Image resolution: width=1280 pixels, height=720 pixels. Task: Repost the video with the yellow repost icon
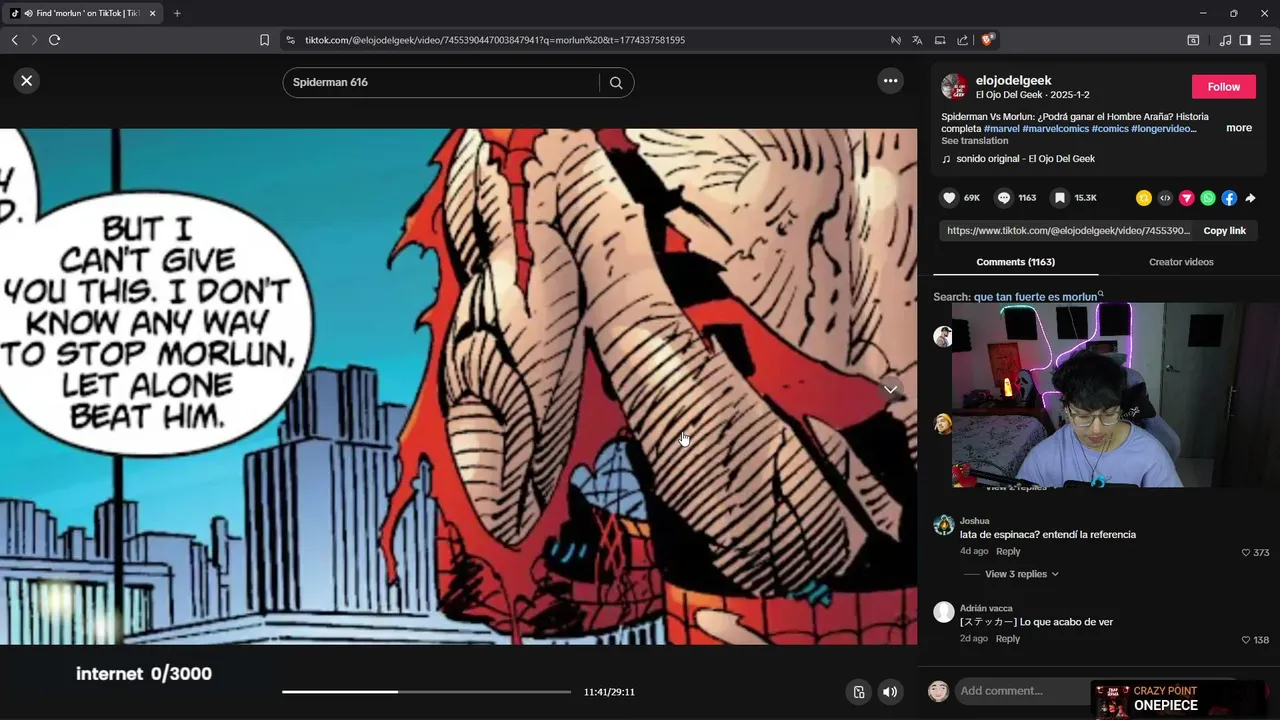(1144, 198)
